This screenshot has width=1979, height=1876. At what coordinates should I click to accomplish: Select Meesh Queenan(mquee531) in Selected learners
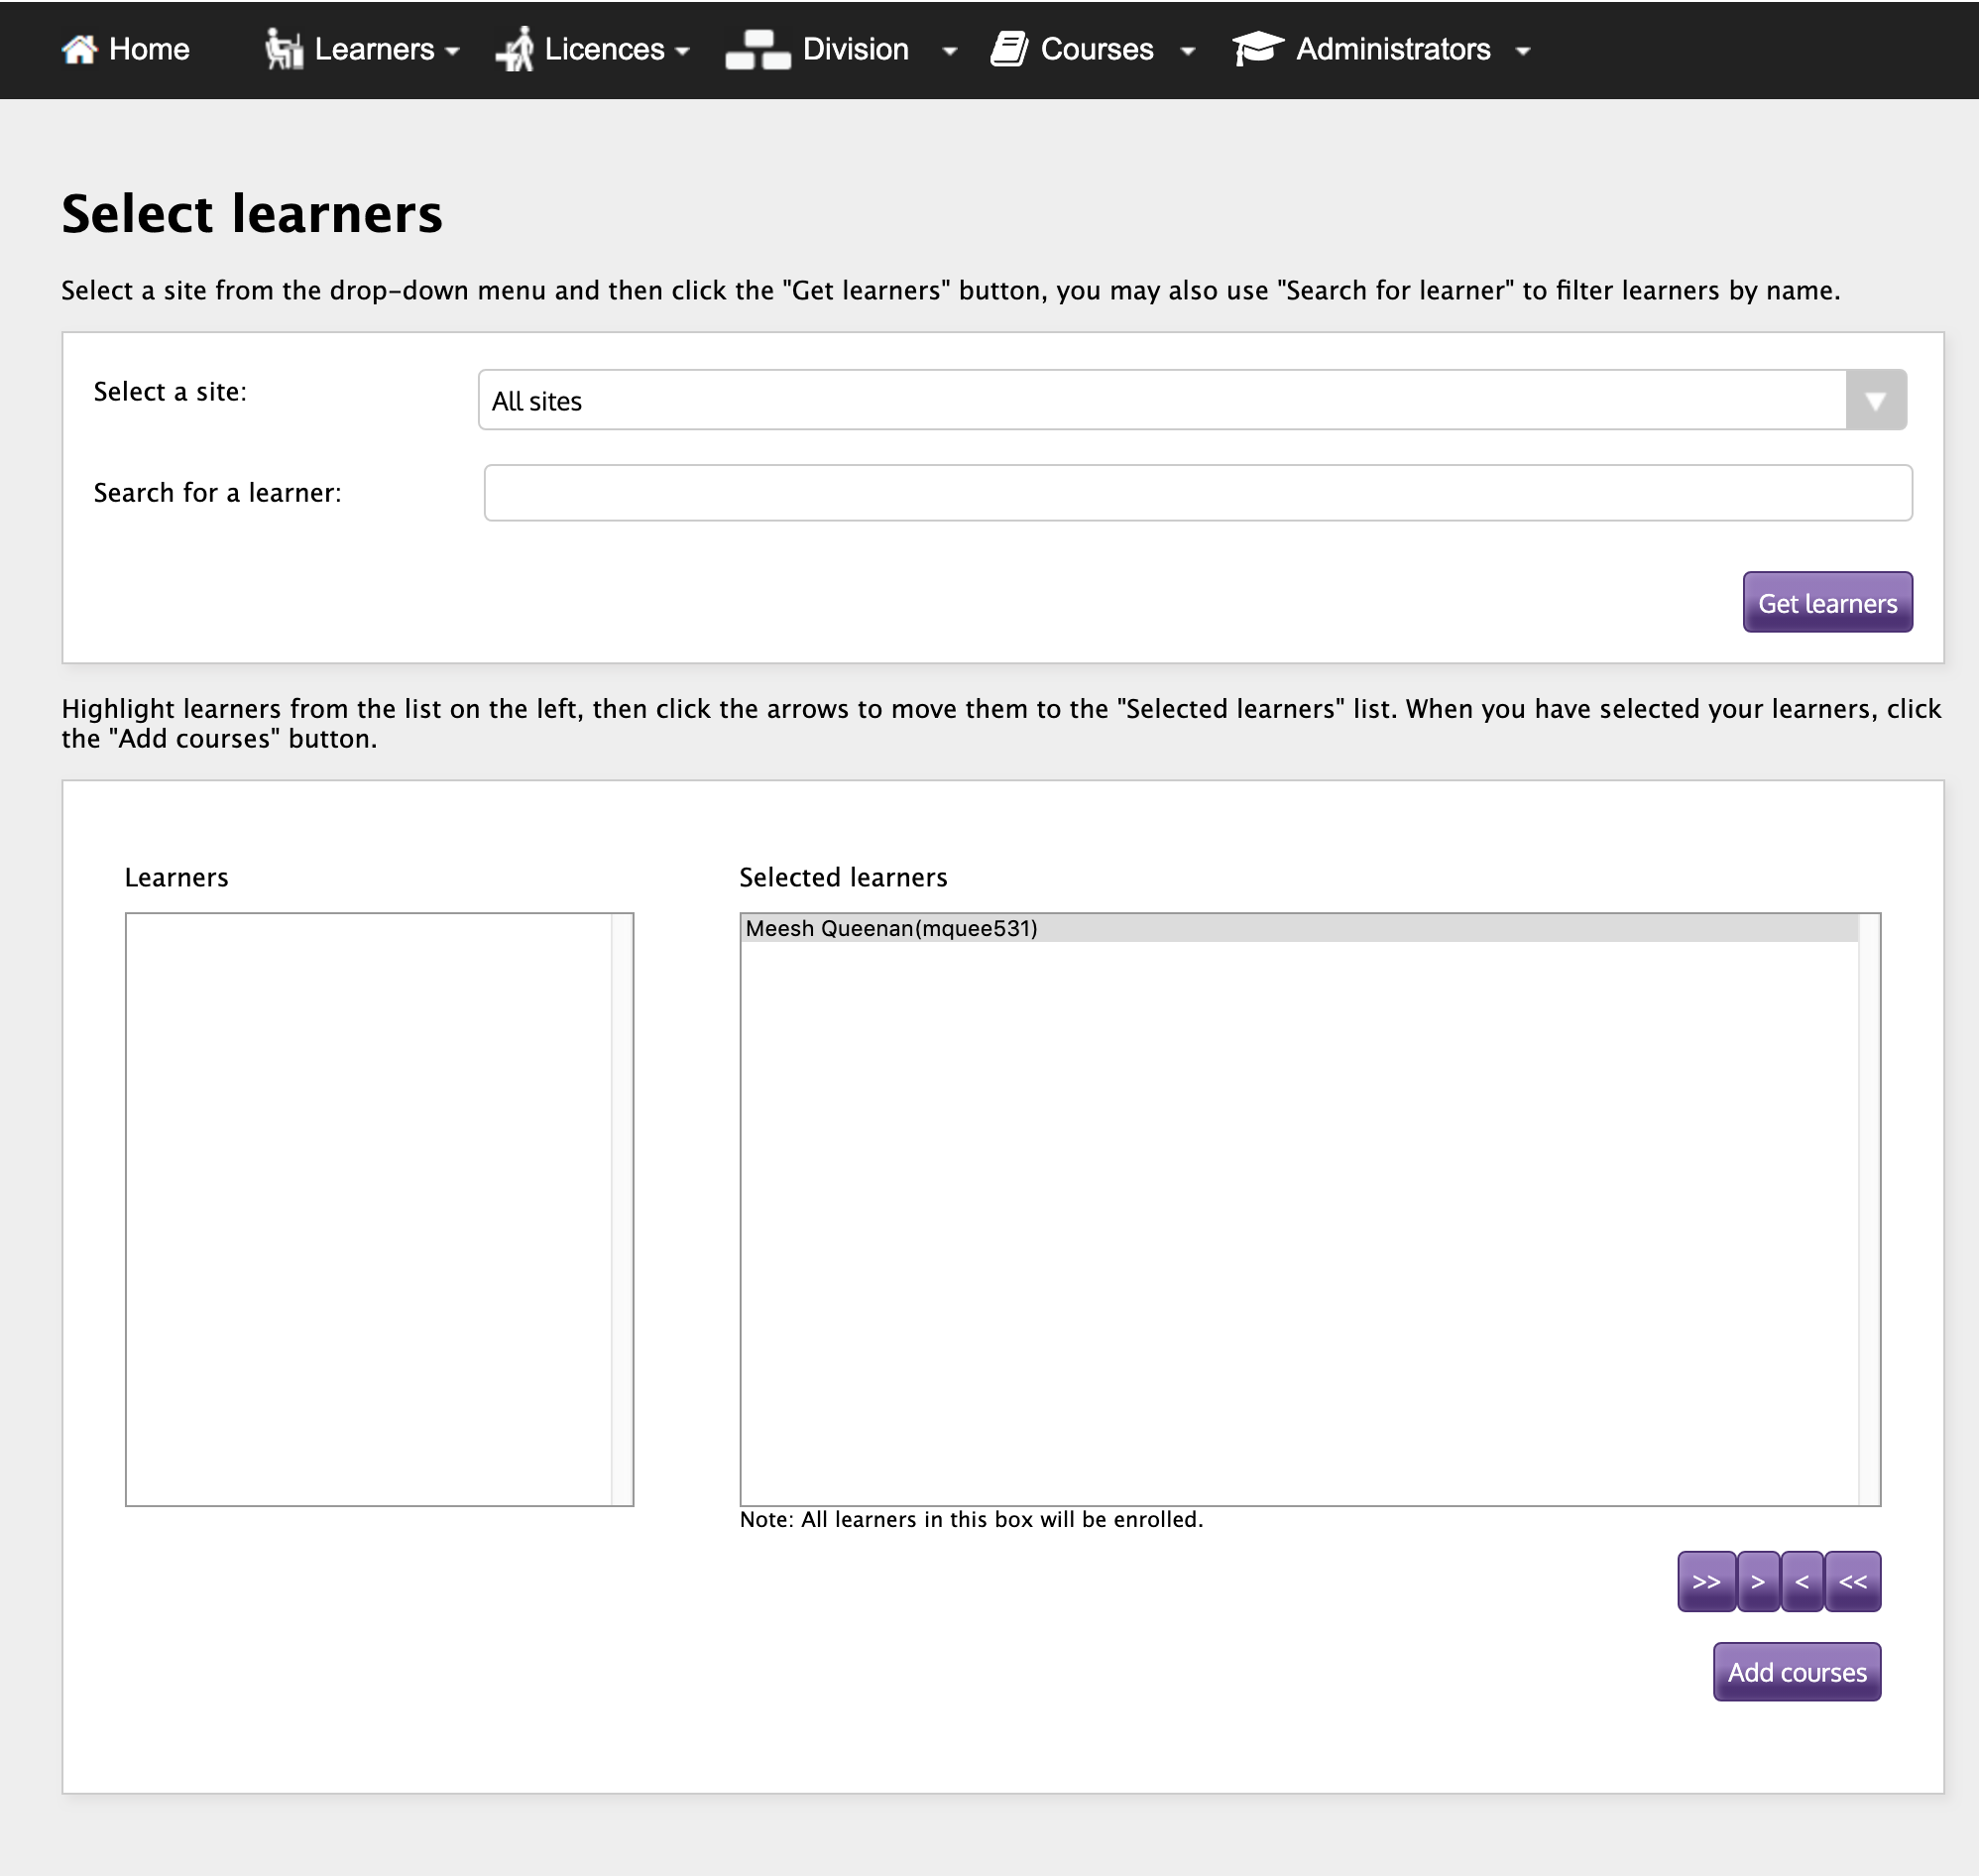(x=1299, y=928)
